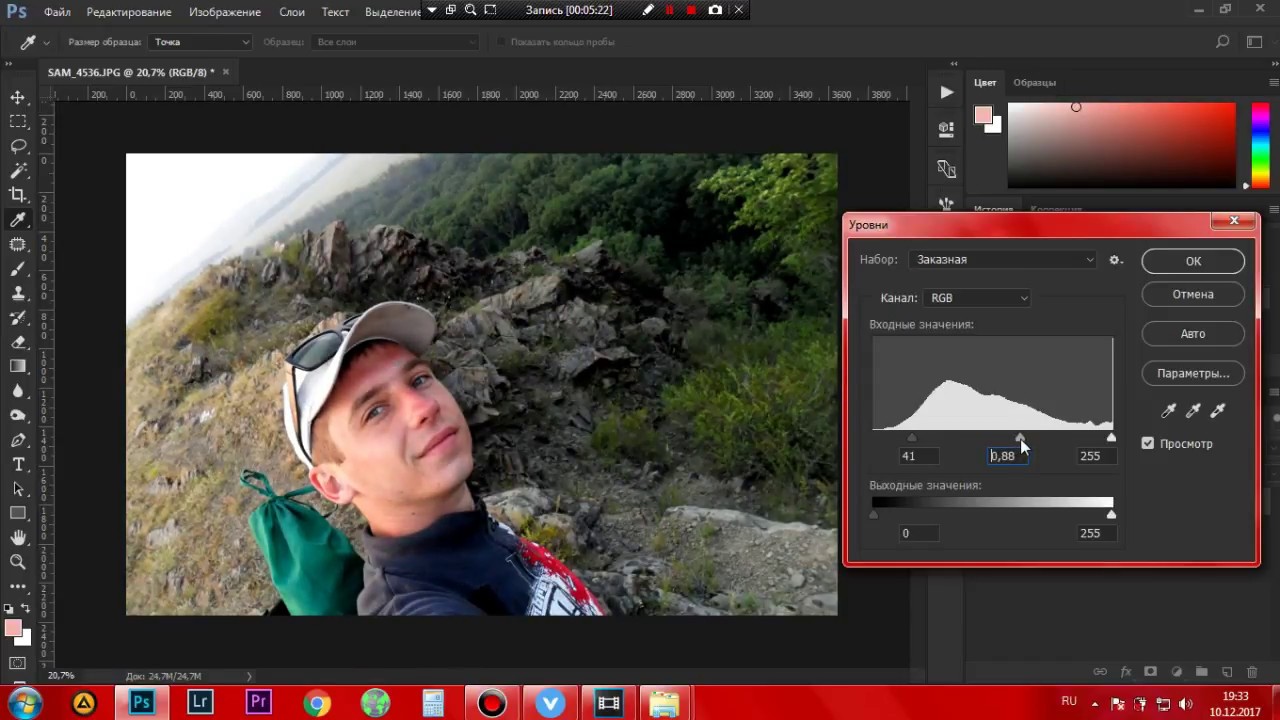Open Lightroom from the taskbar
This screenshot has width=1280, height=720.
click(200, 703)
